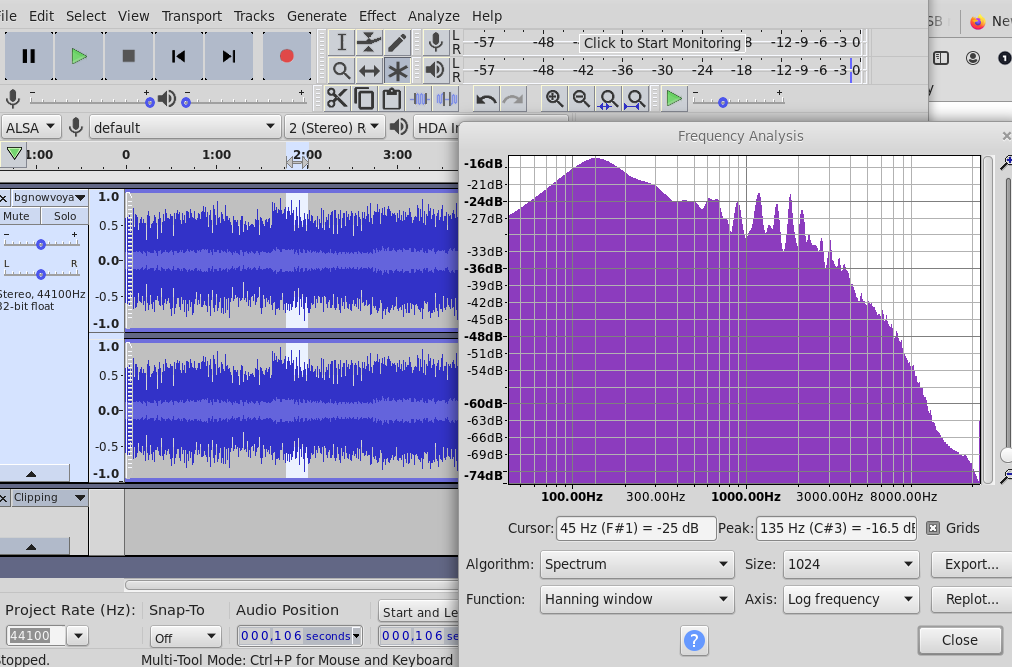This screenshot has width=1012, height=667.
Task: Open help in Frequency Analysis dialog
Action: pos(694,641)
